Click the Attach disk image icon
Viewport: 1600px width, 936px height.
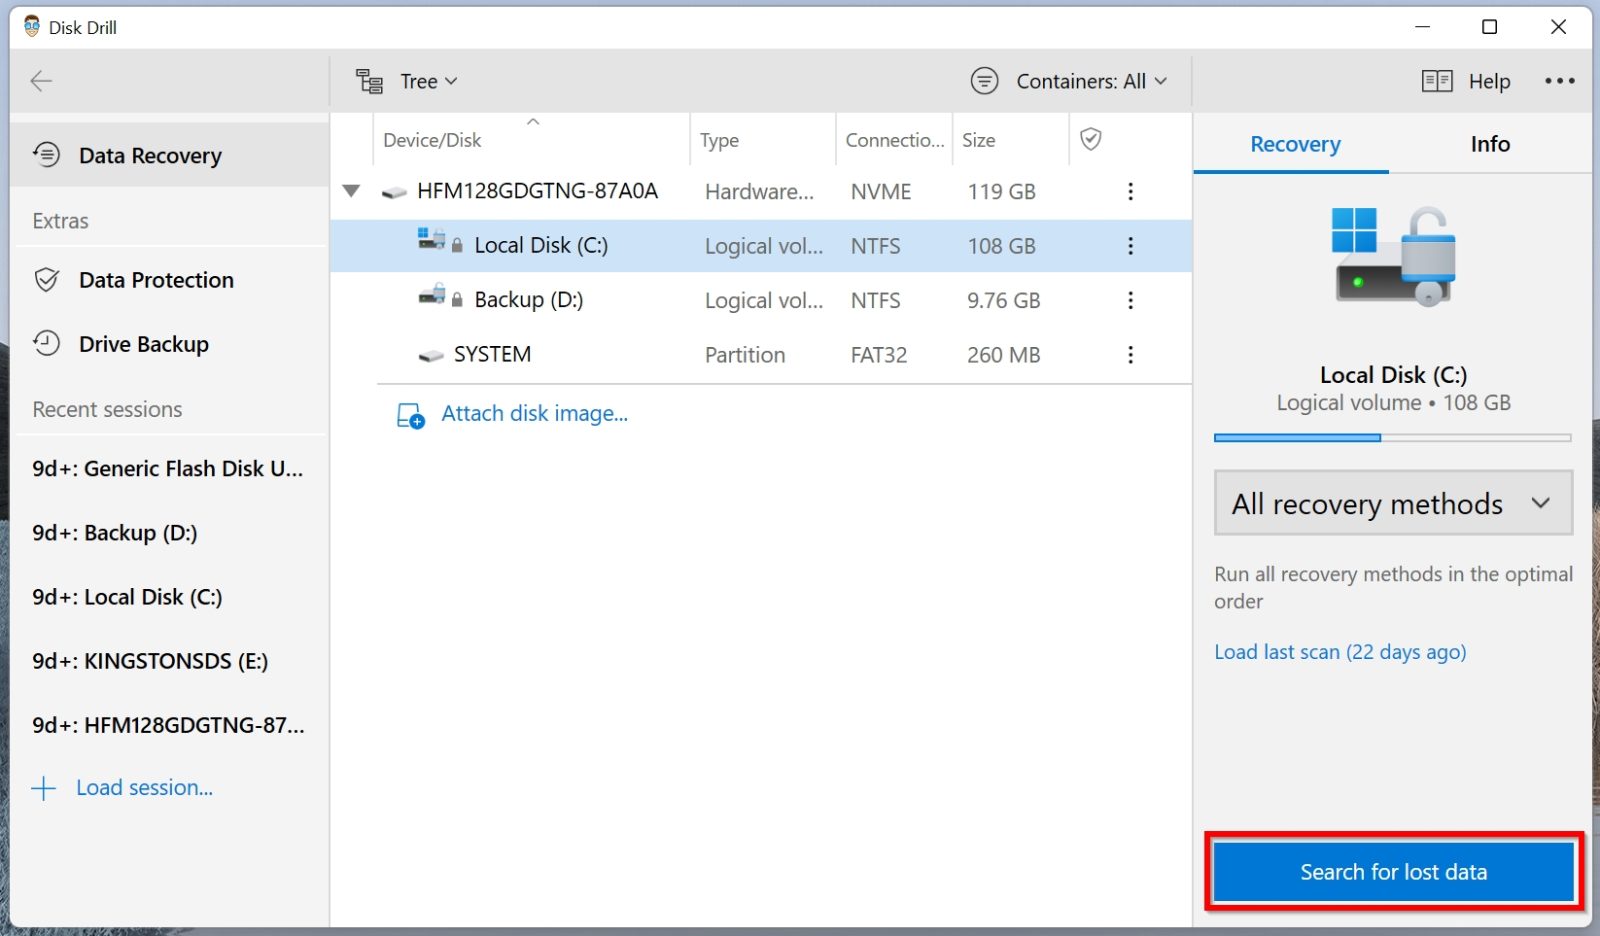(410, 414)
